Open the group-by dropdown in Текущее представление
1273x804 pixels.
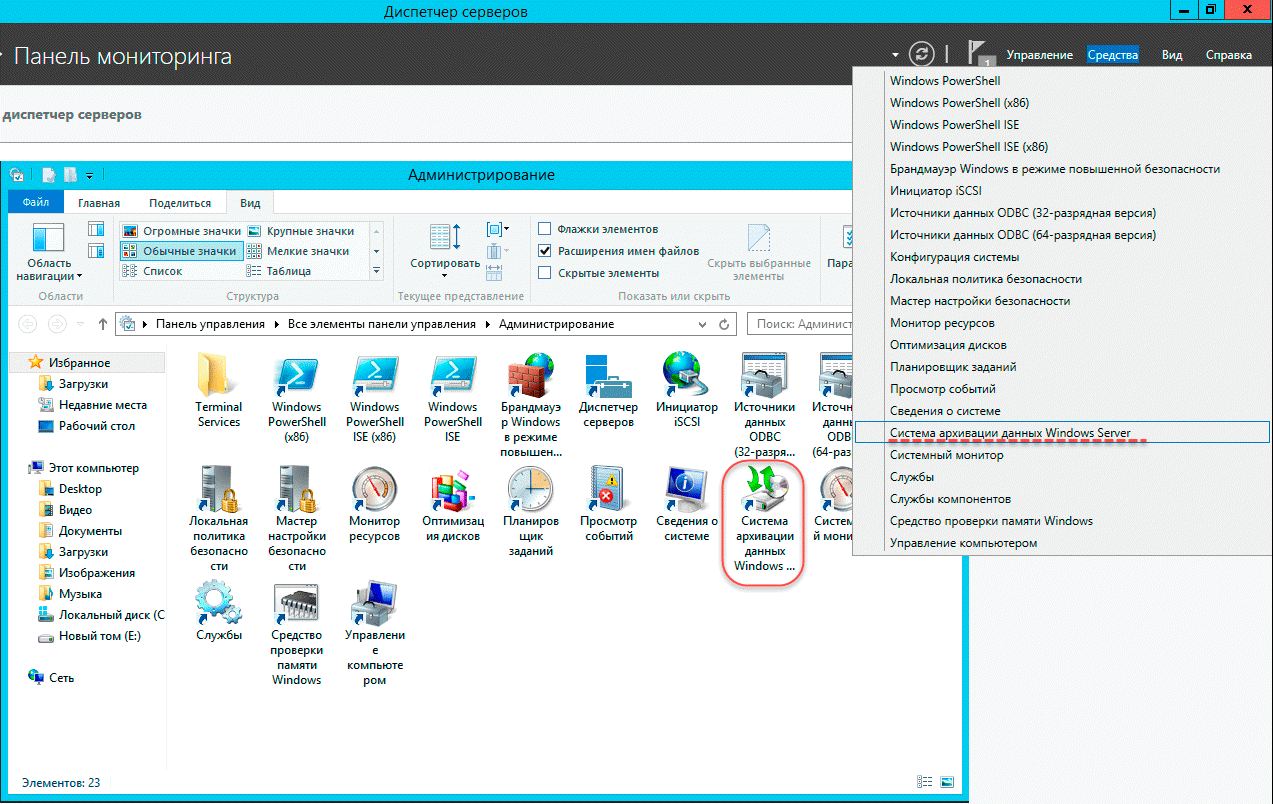pyautogui.click(x=498, y=229)
